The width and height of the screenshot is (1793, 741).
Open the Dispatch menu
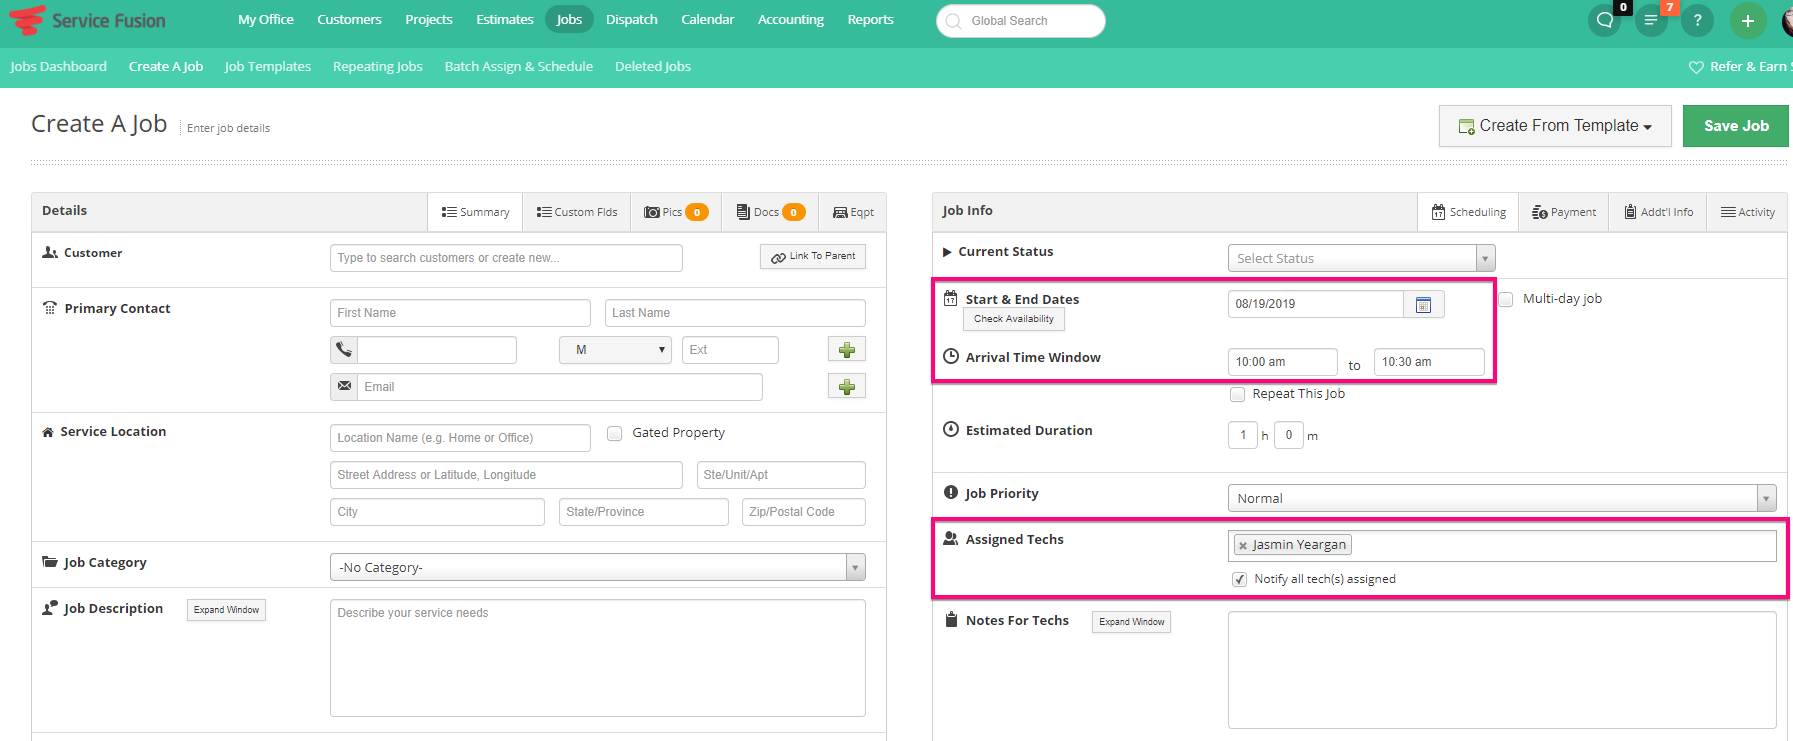[x=631, y=20]
